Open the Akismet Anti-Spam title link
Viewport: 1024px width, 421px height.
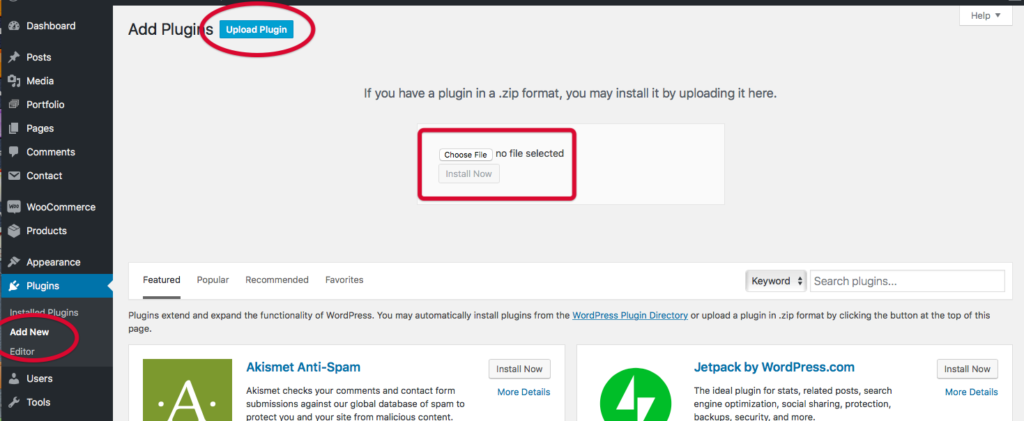(303, 367)
